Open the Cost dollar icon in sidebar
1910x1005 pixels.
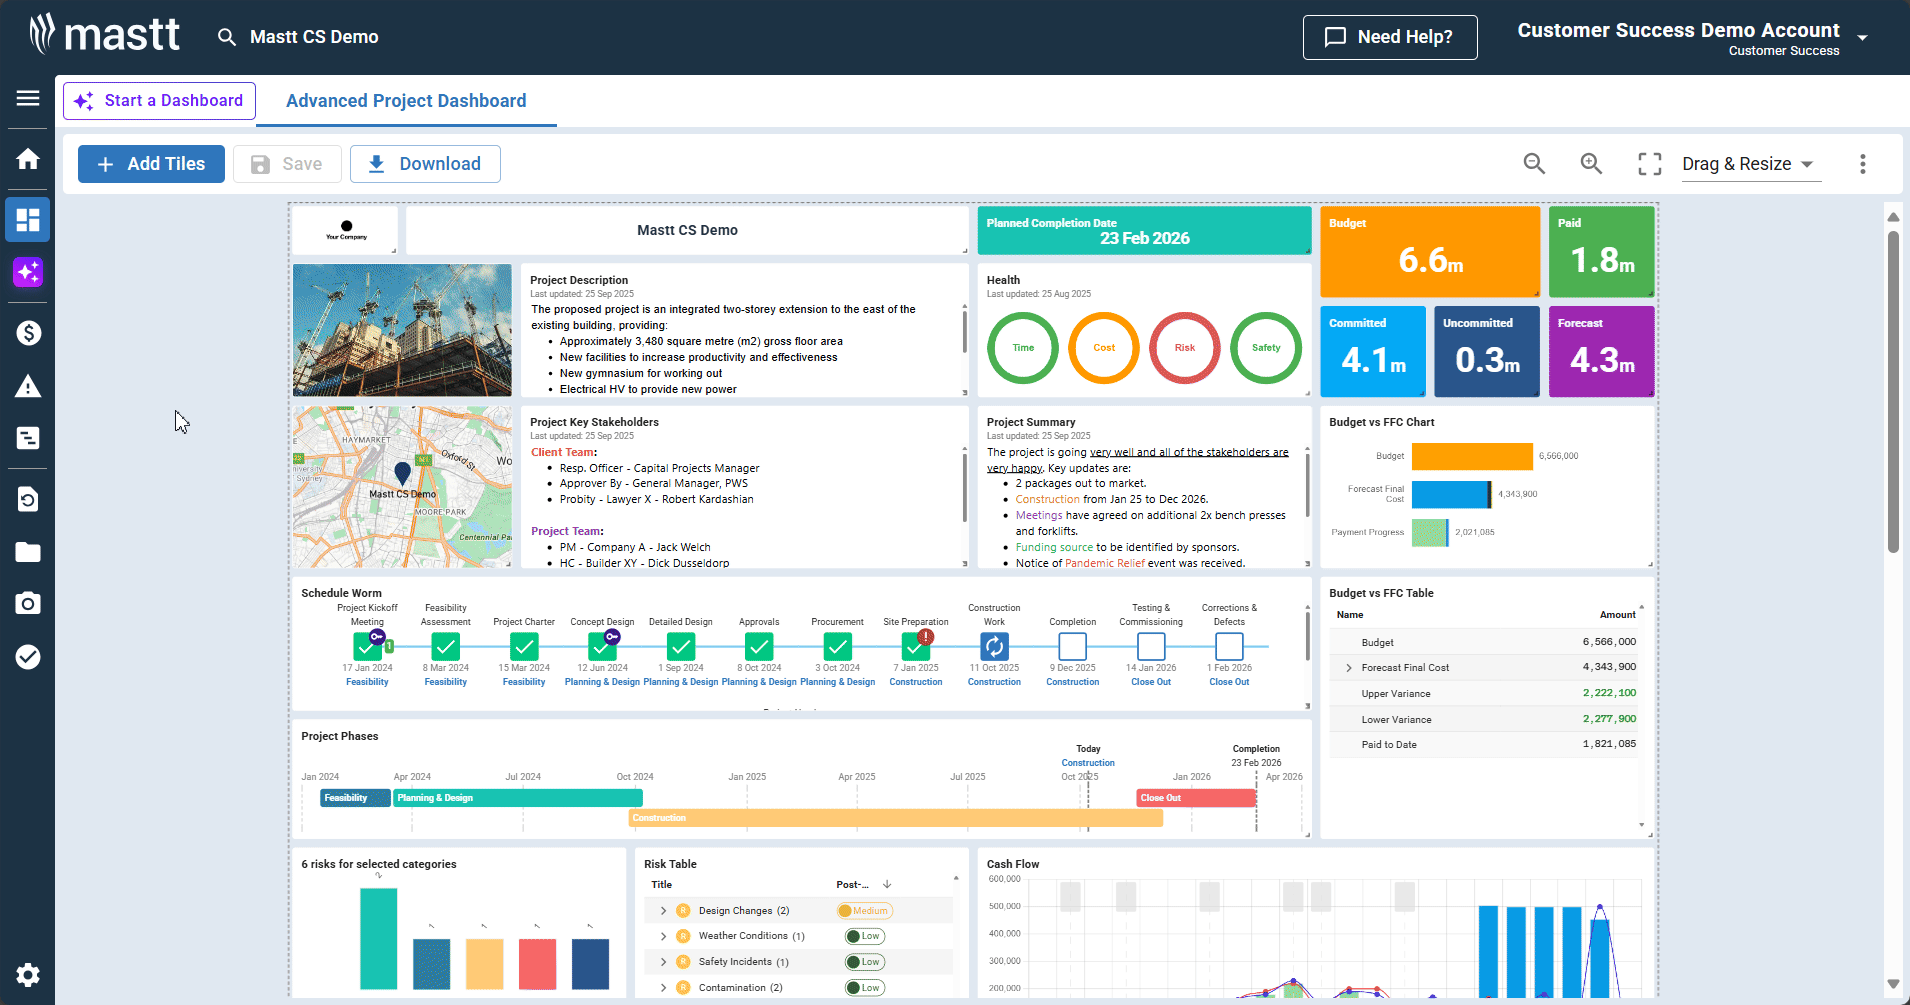(x=28, y=333)
